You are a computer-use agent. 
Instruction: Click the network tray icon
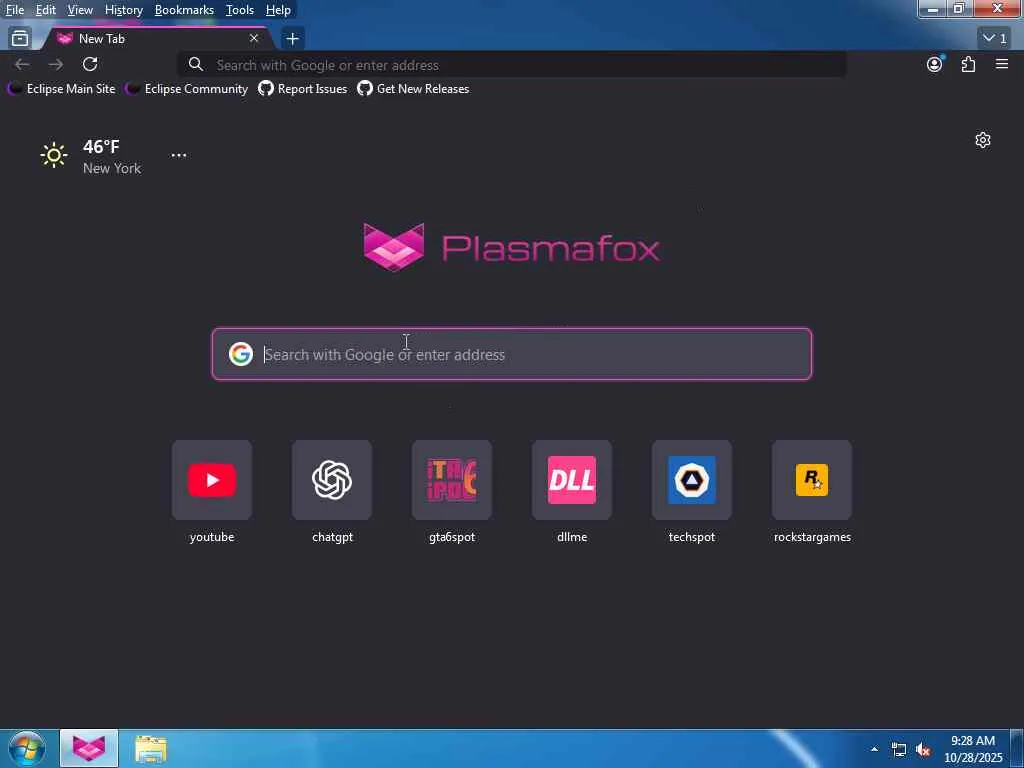[899, 750]
